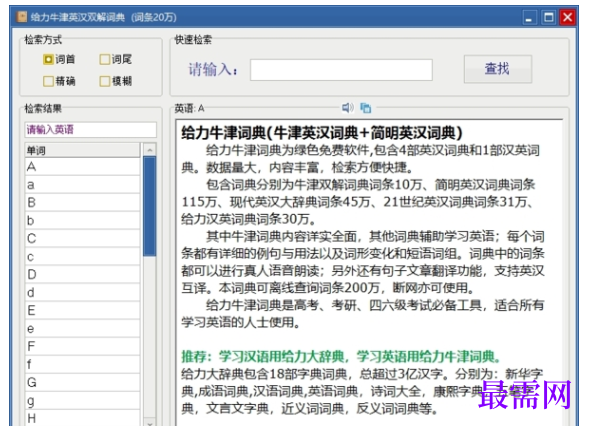This screenshot has width=590, height=426.
Task: Enable the 词尾 search mode checkbox
Action: (x=105, y=59)
